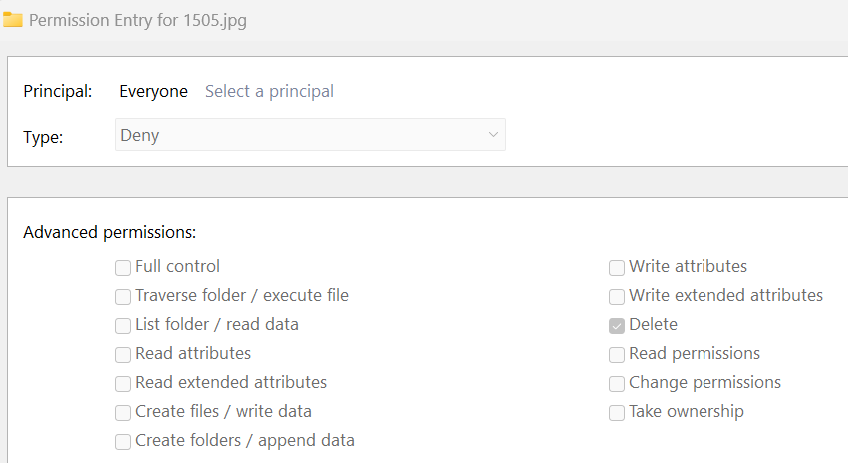Viewport: 848px width, 463px height.
Task: Click the Select a principal link
Action: click(269, 91)
